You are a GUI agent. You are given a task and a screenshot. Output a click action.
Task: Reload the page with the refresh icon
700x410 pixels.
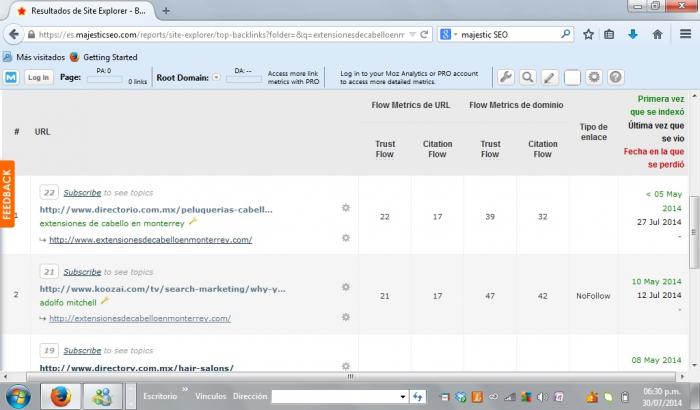point(424,34)
